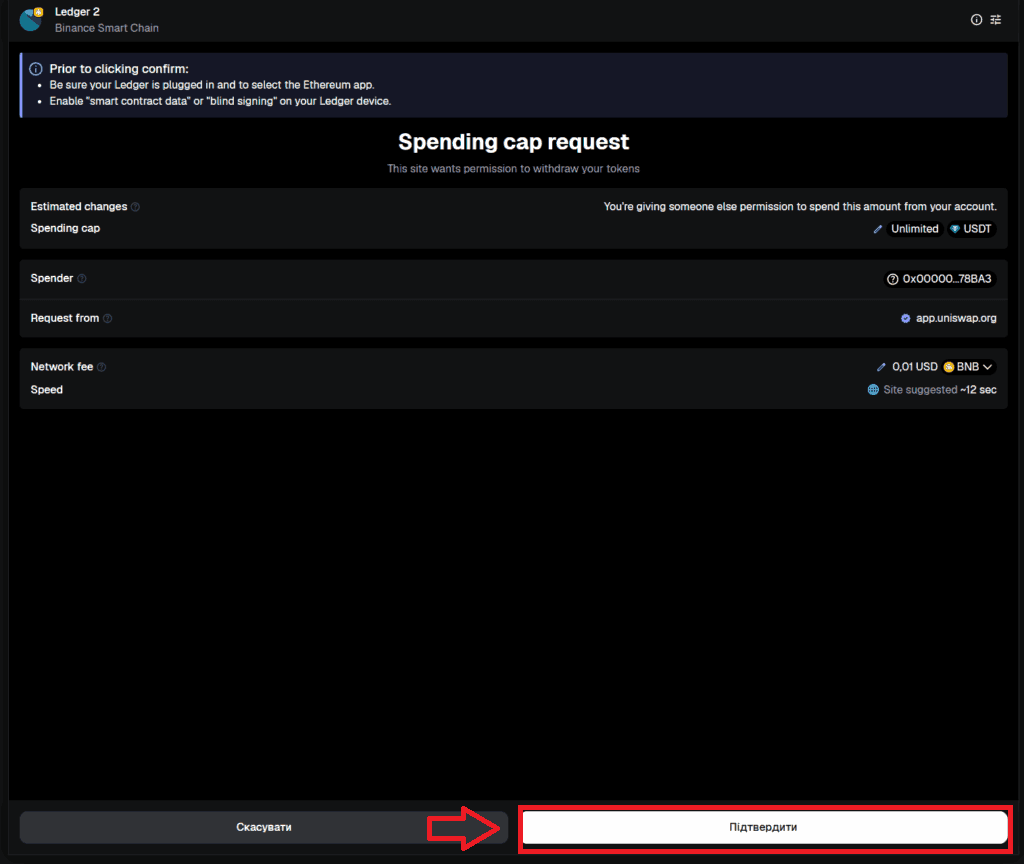This screenshot has height=864, width=1024.
Task: Click the question icon beside spender address
Action: pyautogui.click(x=893, y=280)
